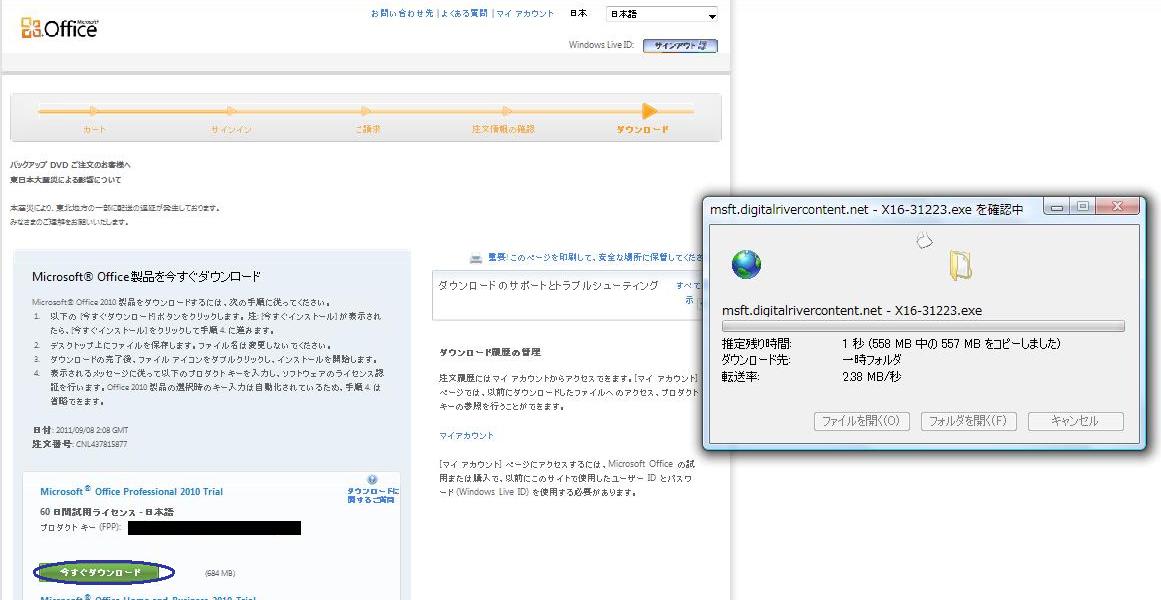1161x600 pixels.
Task: Open the マイ アカウント link in the top header
Action: [x=525, y=13]
